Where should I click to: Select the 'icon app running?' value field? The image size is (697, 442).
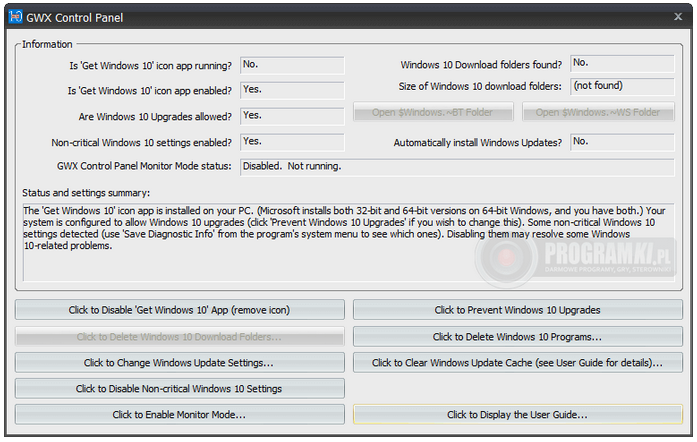292,65
